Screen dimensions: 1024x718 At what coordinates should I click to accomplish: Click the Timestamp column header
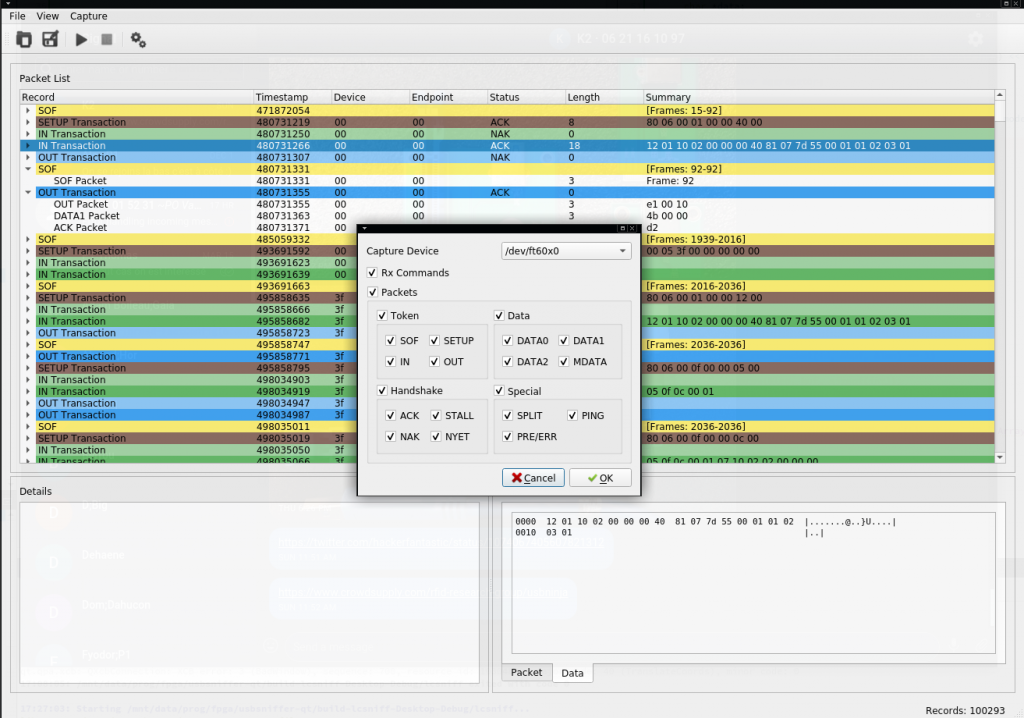(293, 97)
